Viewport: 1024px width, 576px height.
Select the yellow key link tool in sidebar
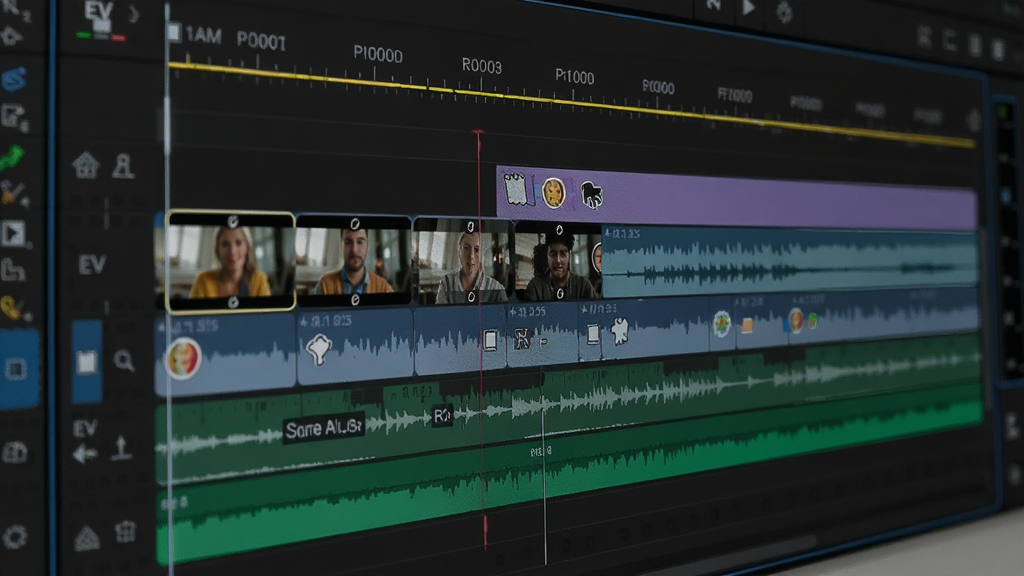coord(13,308)
